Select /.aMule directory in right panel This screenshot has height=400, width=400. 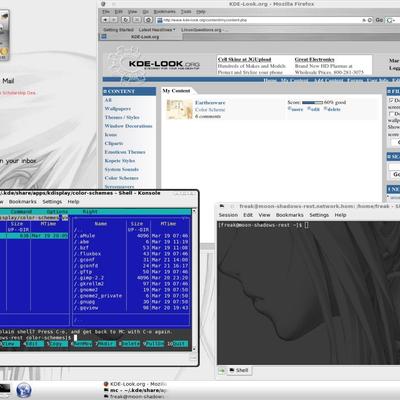pos(131,236)
